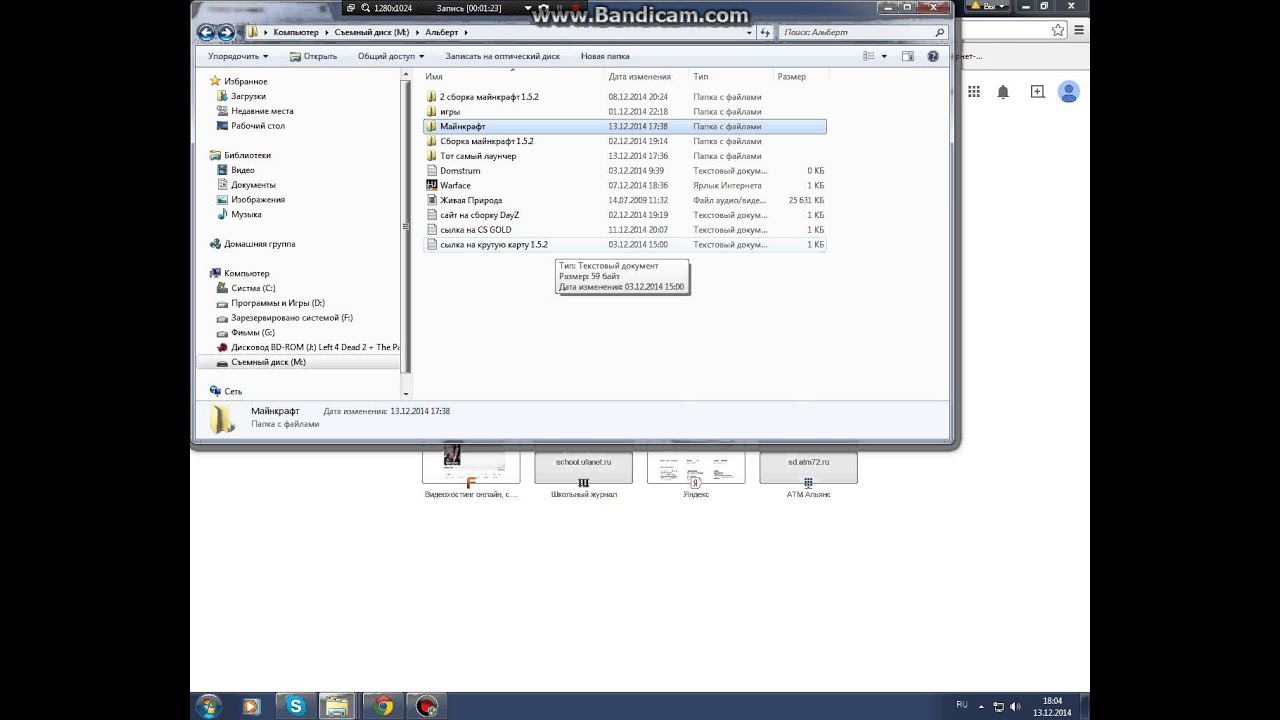Open Chrome from the taskbar
This screenshot has height=720, width=1280.
(383, 706)
